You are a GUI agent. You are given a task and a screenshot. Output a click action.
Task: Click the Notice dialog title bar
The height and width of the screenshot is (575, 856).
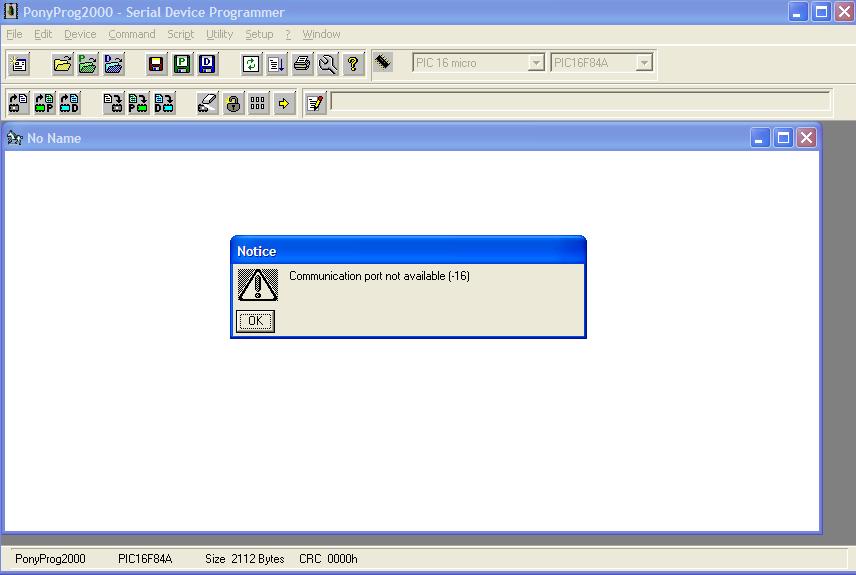coord(408,251)
